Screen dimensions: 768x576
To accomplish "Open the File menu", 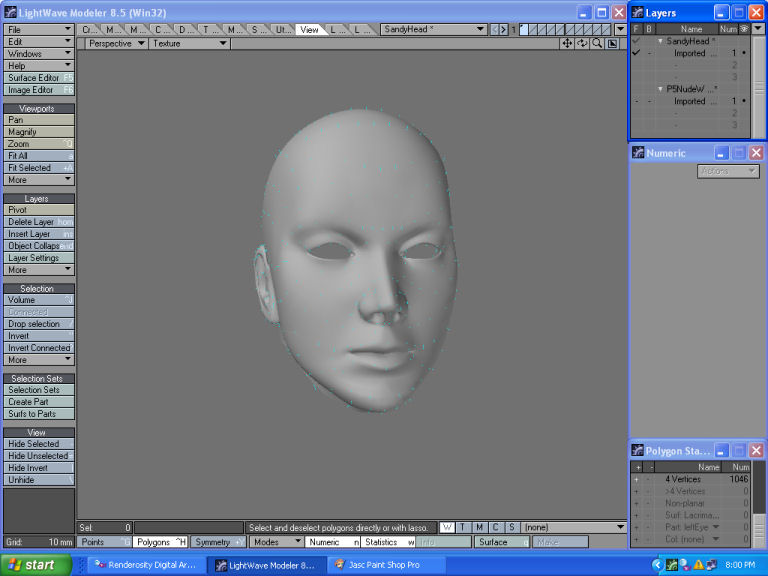I will pos(39,30).
